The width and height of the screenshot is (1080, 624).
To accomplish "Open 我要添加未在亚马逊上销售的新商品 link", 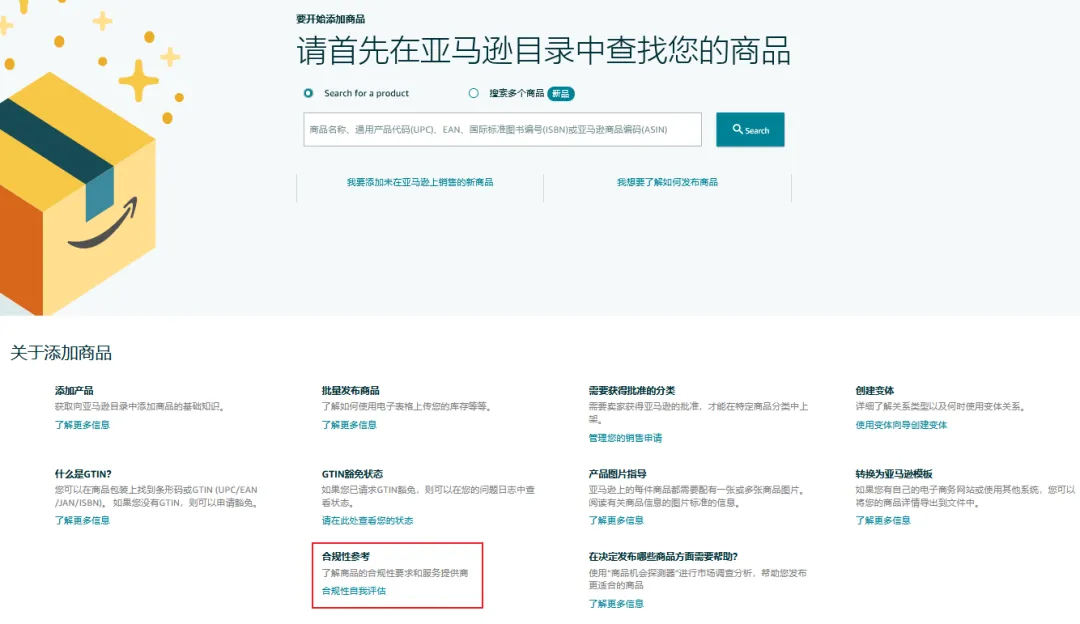I will (x=419, y=182).
